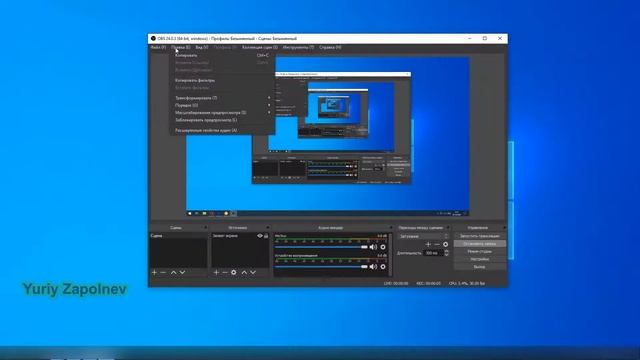Image resolution: width=640 pixels, height=360 pixels.
Task: Expand the Preview Scaling submenu arrow
Action: (269, 113)
